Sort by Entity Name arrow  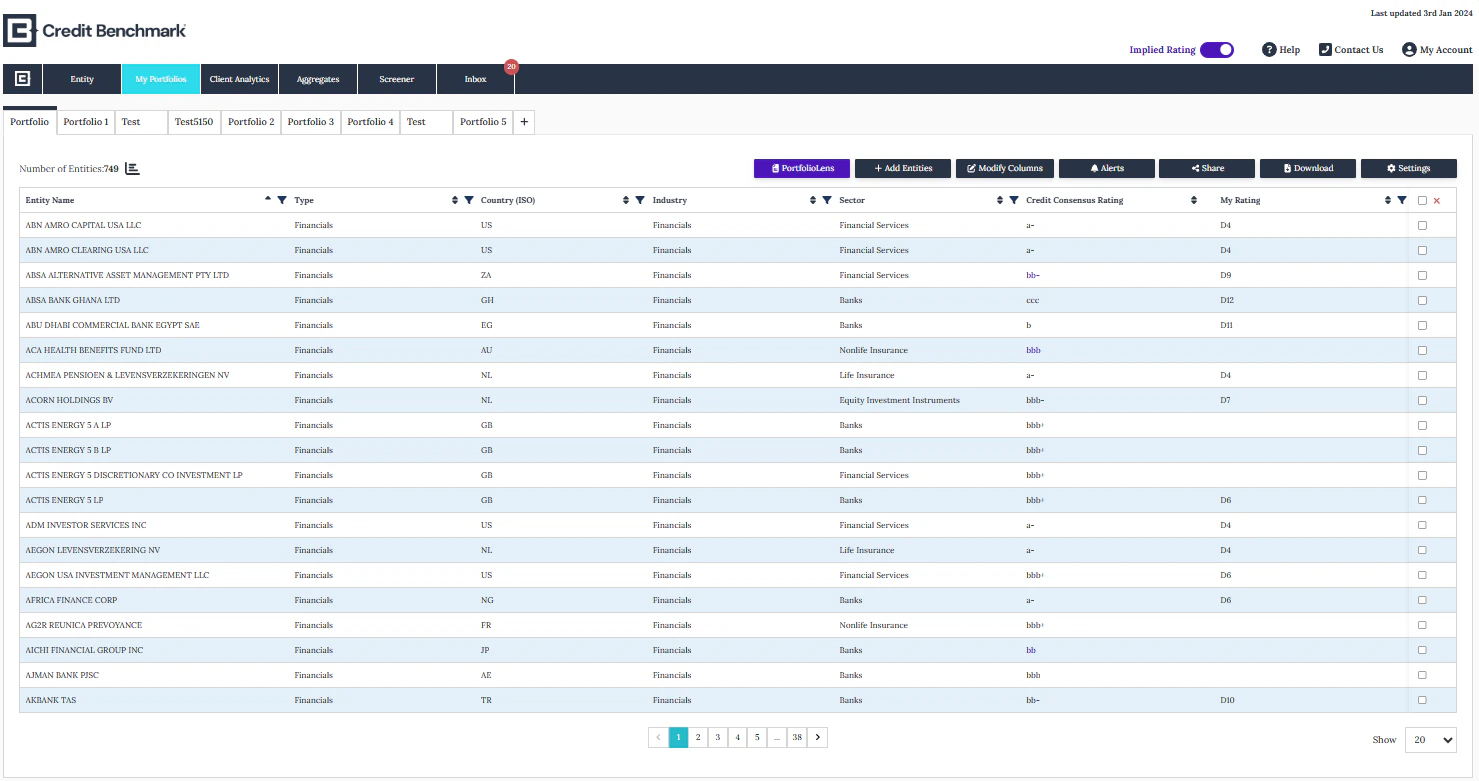(268, 199)
